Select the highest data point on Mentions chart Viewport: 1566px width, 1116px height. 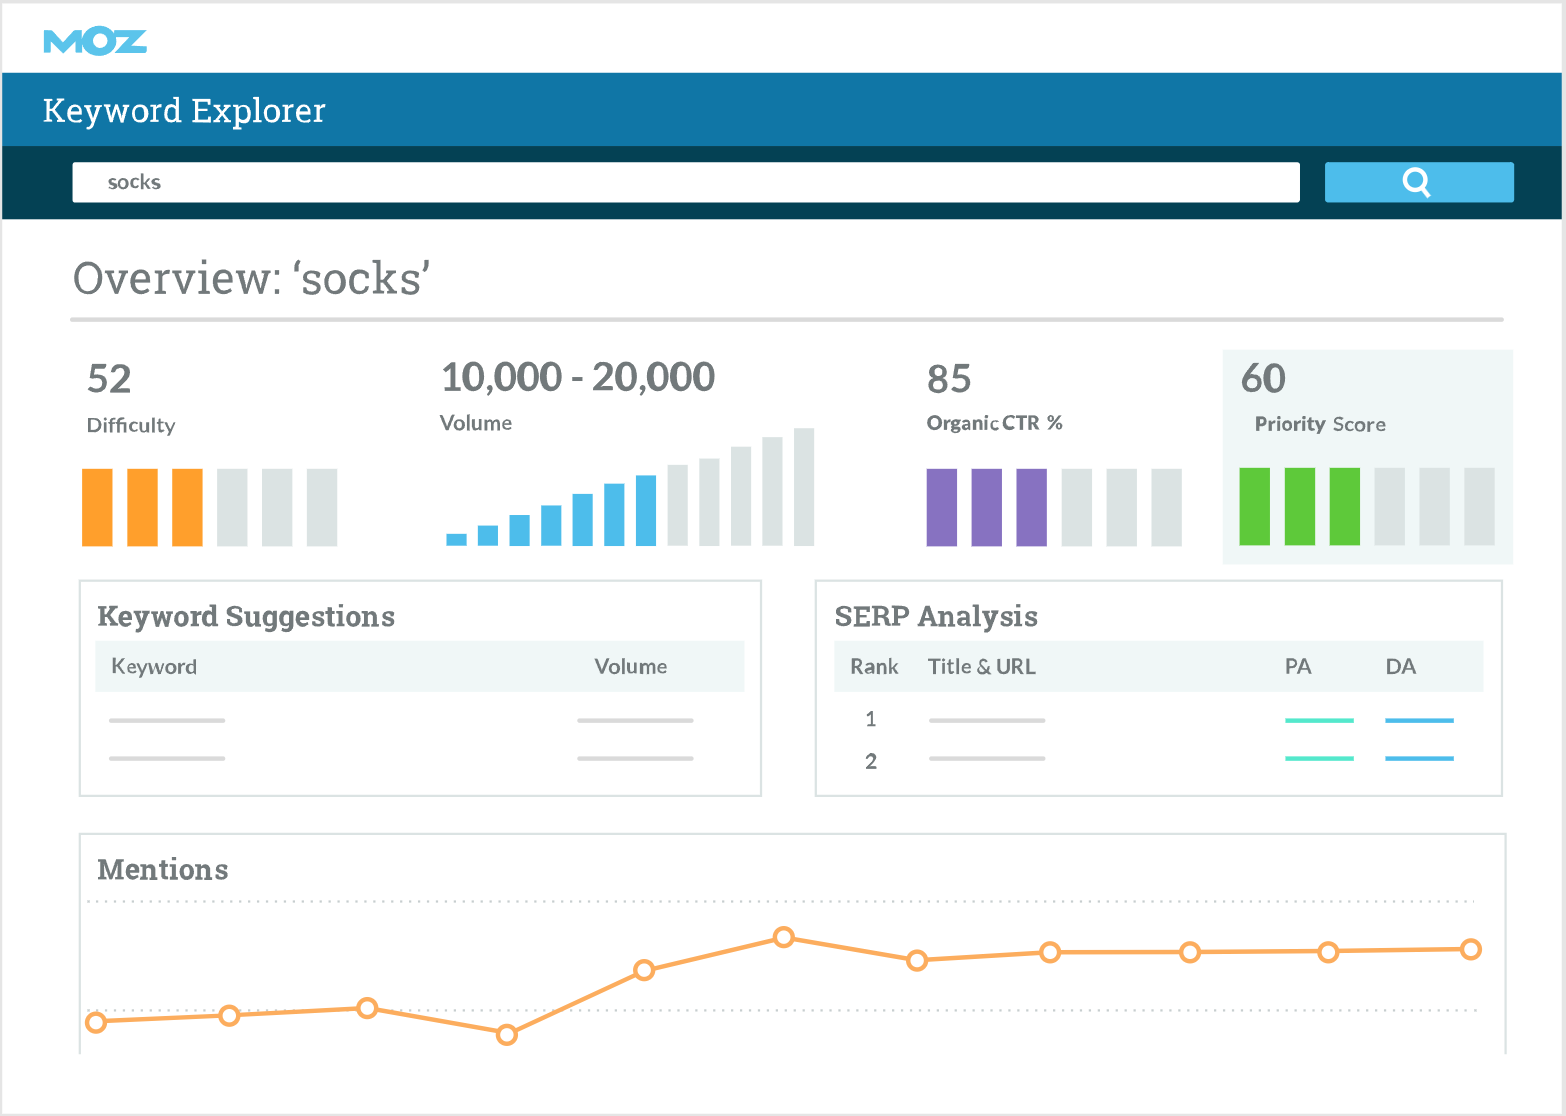784,938
